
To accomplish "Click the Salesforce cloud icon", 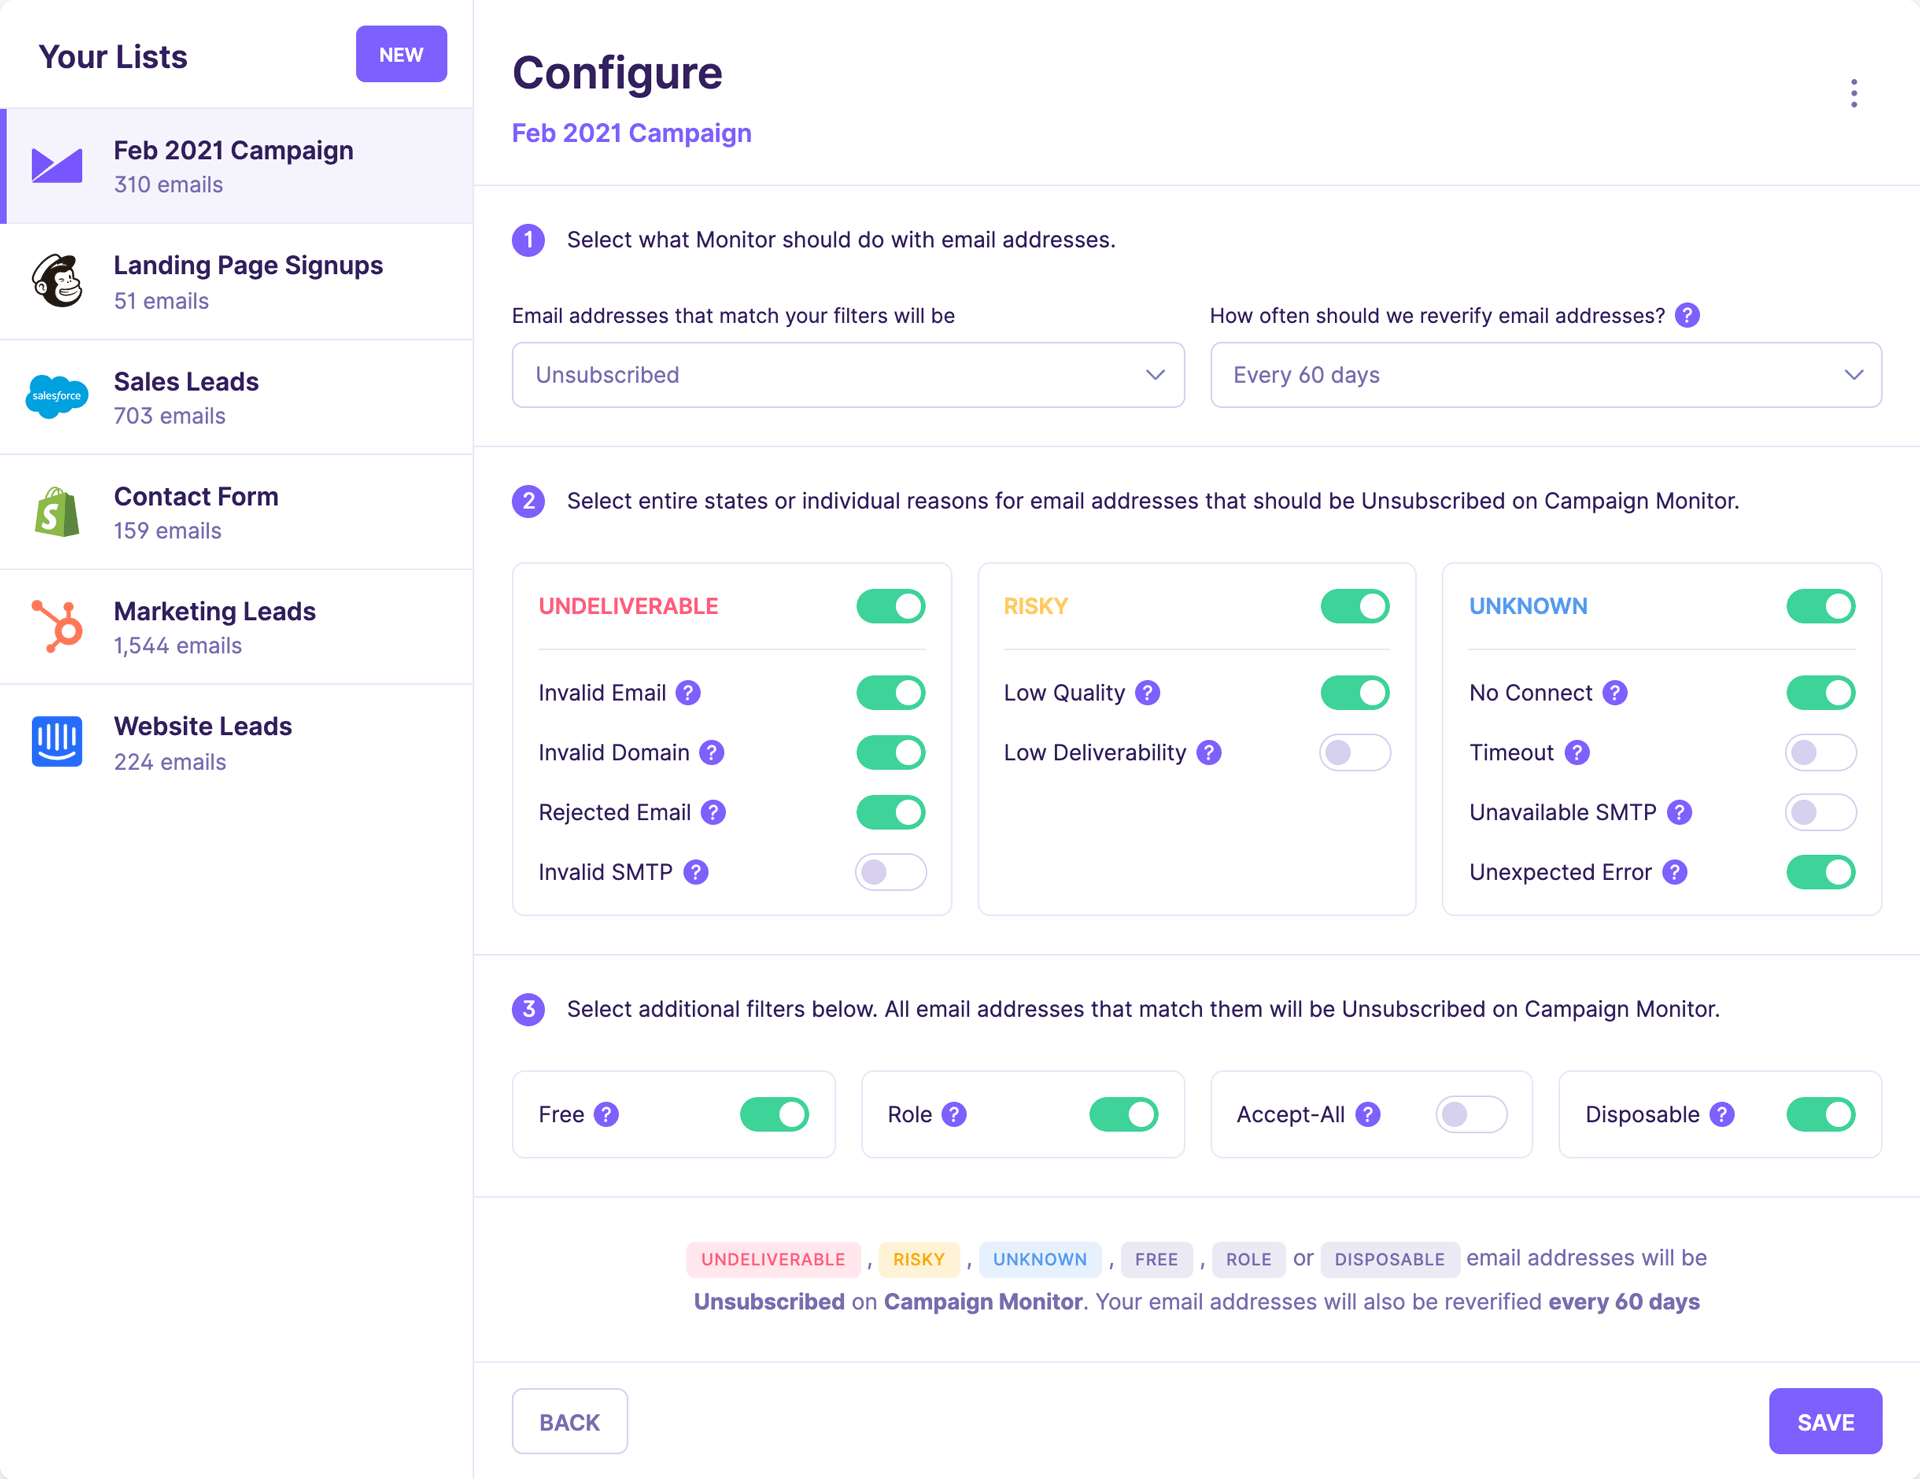I will [x=57, y=396].
